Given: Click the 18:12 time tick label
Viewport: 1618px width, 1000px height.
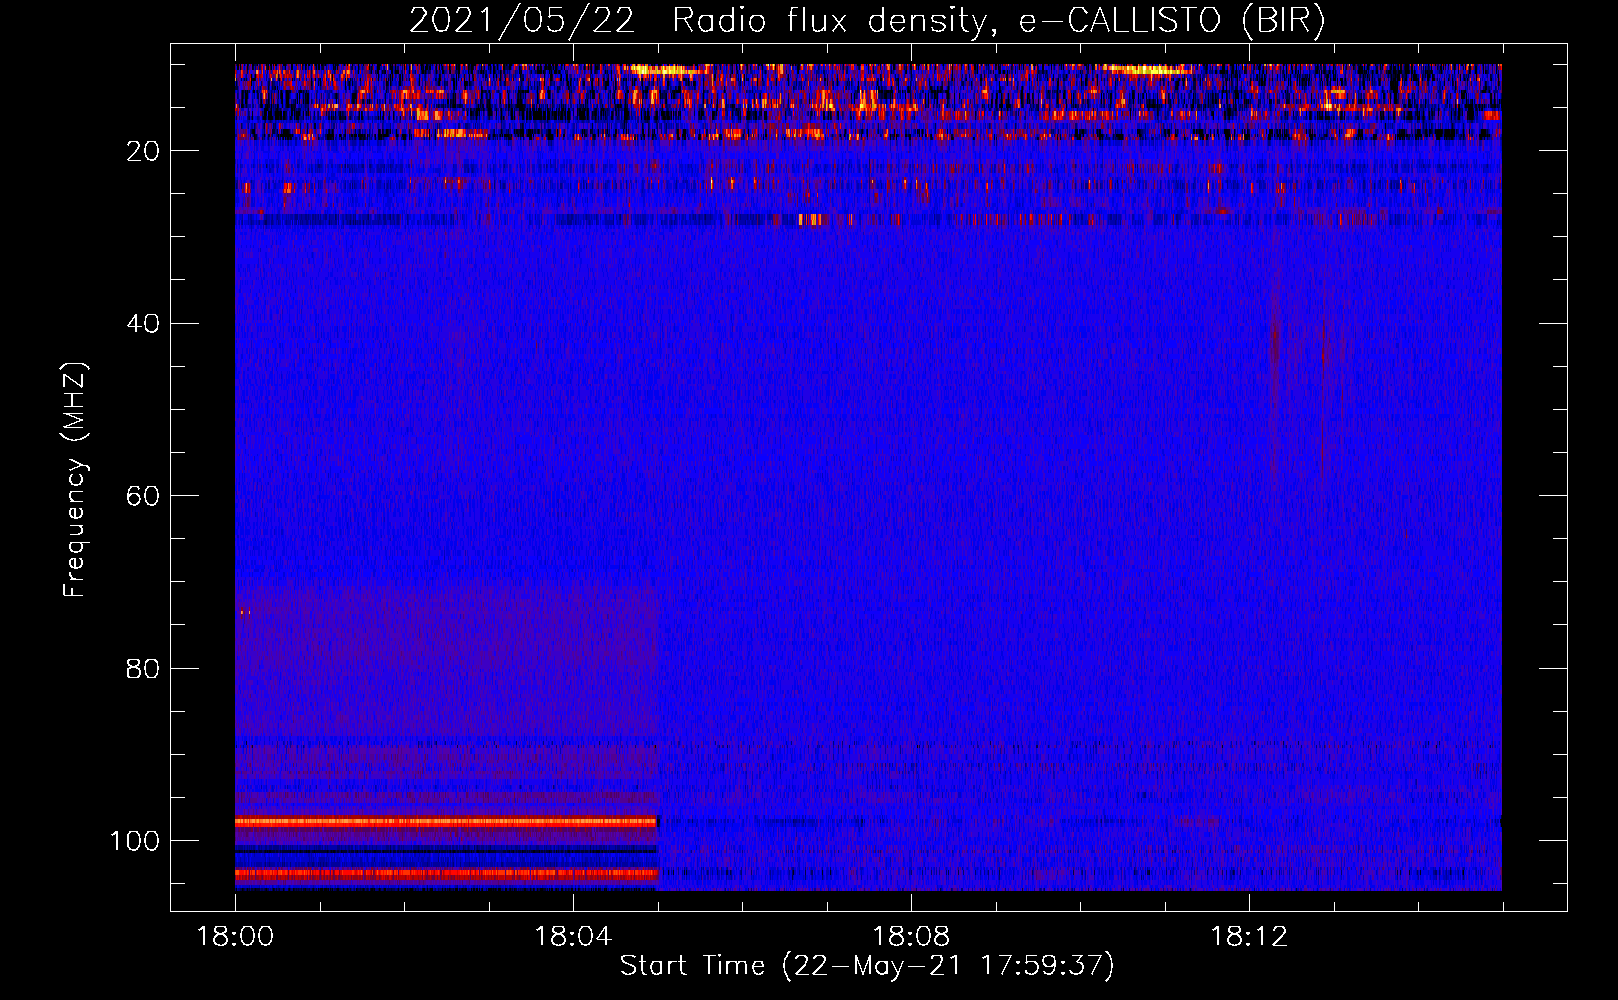Looking at the screenshot, I should [1249, 937].
